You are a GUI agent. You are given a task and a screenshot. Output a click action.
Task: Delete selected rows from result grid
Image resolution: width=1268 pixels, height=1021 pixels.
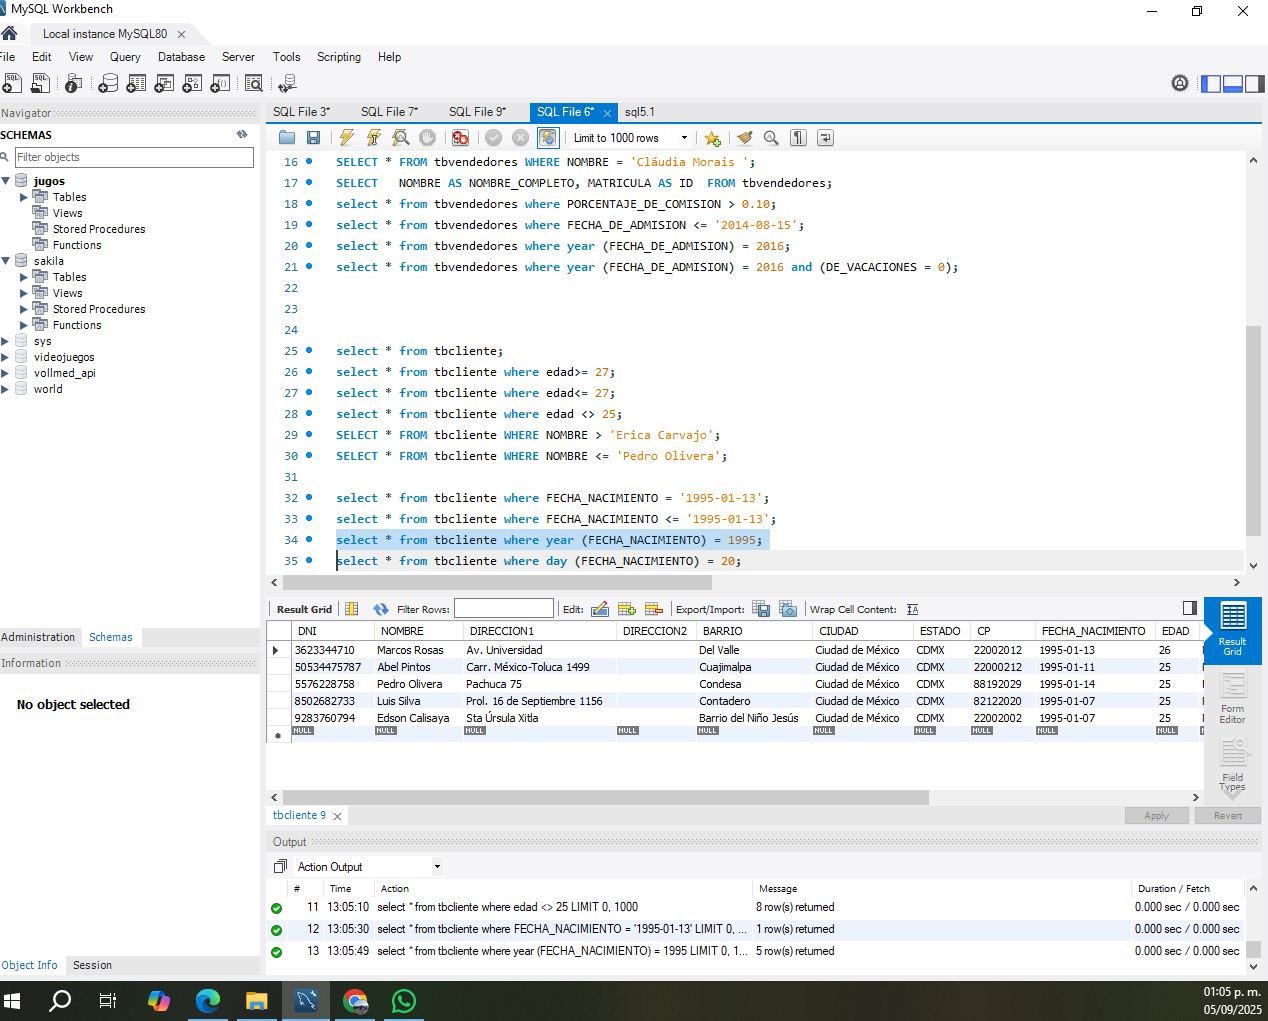[x=654, y=609]
